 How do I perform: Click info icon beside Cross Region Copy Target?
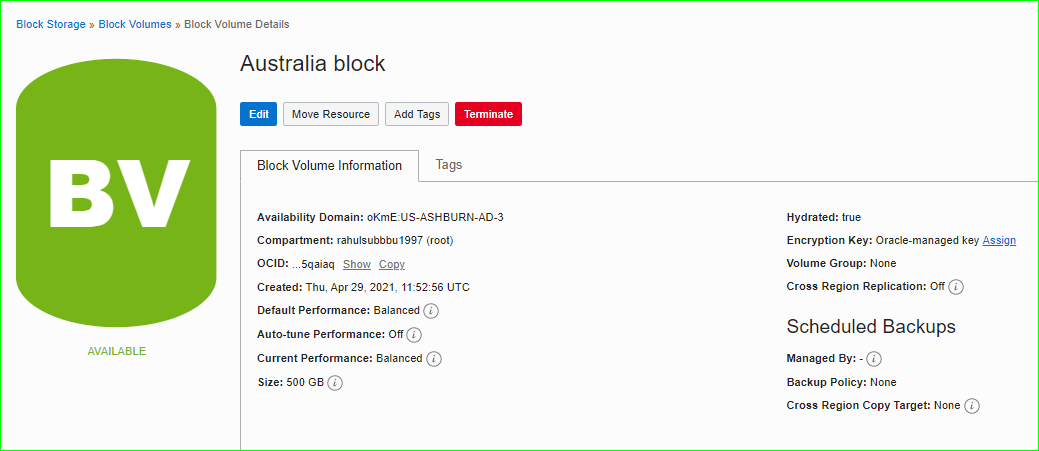click(972, 406)
